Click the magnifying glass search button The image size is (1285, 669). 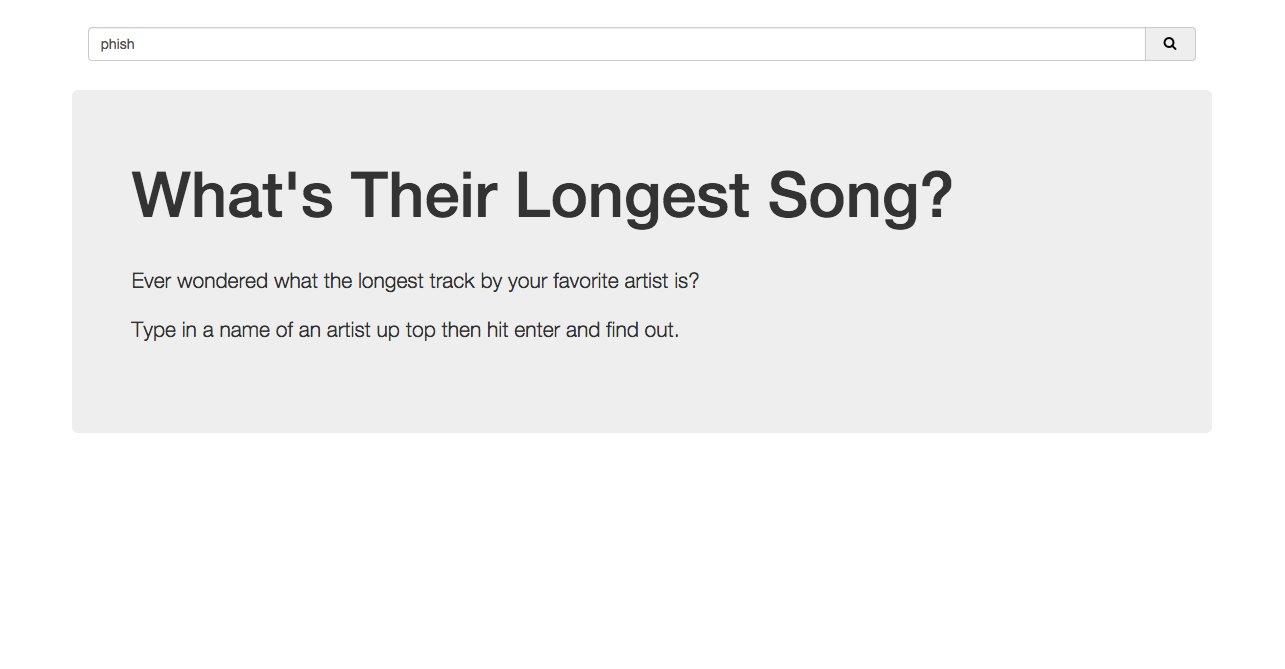(1170, 44)
